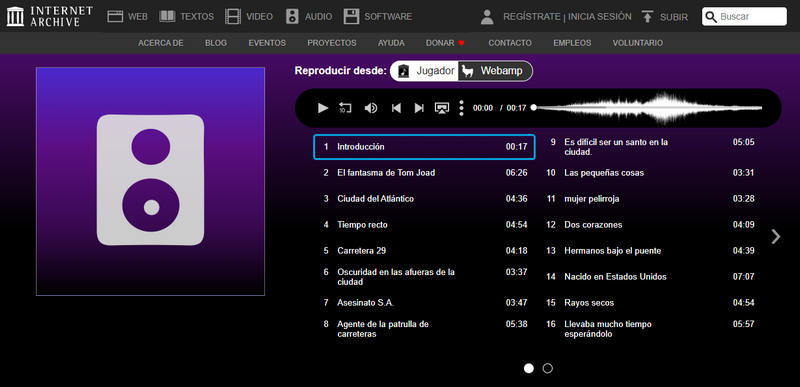Screen dimensions: 800x387
Task: Click the Subir upload link text
Action: pyautogui.click(x=673, y=17)
